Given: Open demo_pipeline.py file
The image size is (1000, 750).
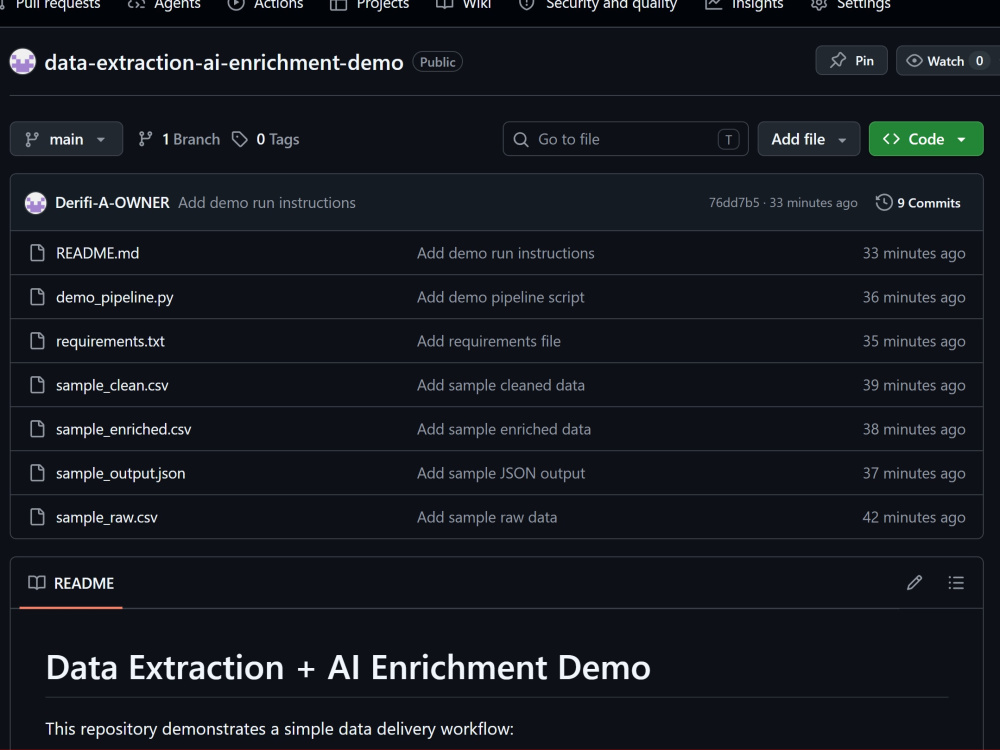Looking at the screenshot, I should pyautogui.click(x=115, y=298).
